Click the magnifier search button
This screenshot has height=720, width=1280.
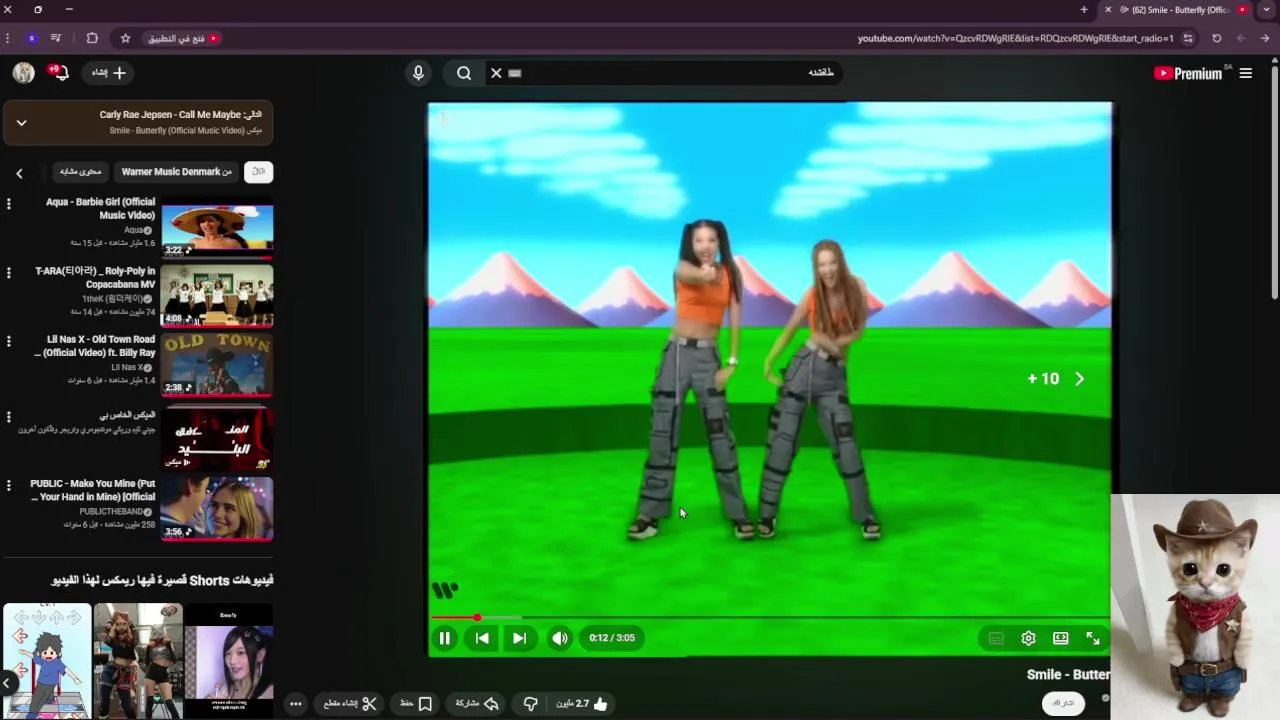pyautogui.click(x=464, y=73)
